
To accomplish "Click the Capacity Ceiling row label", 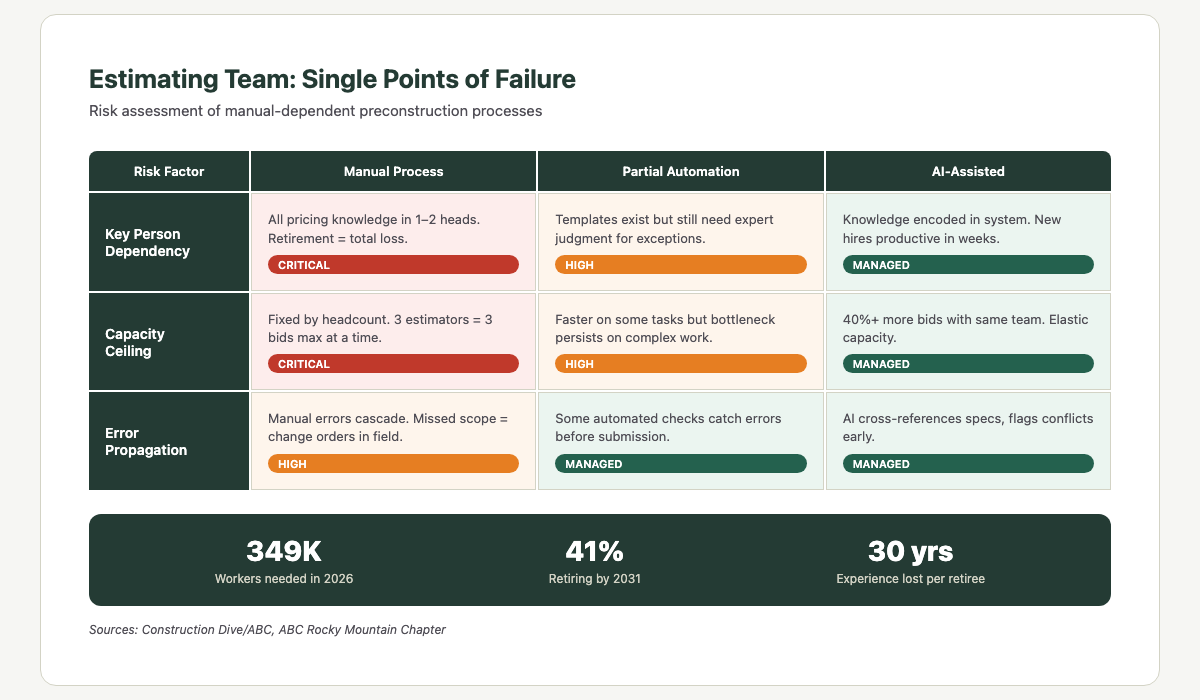I will tap(135, 342).
